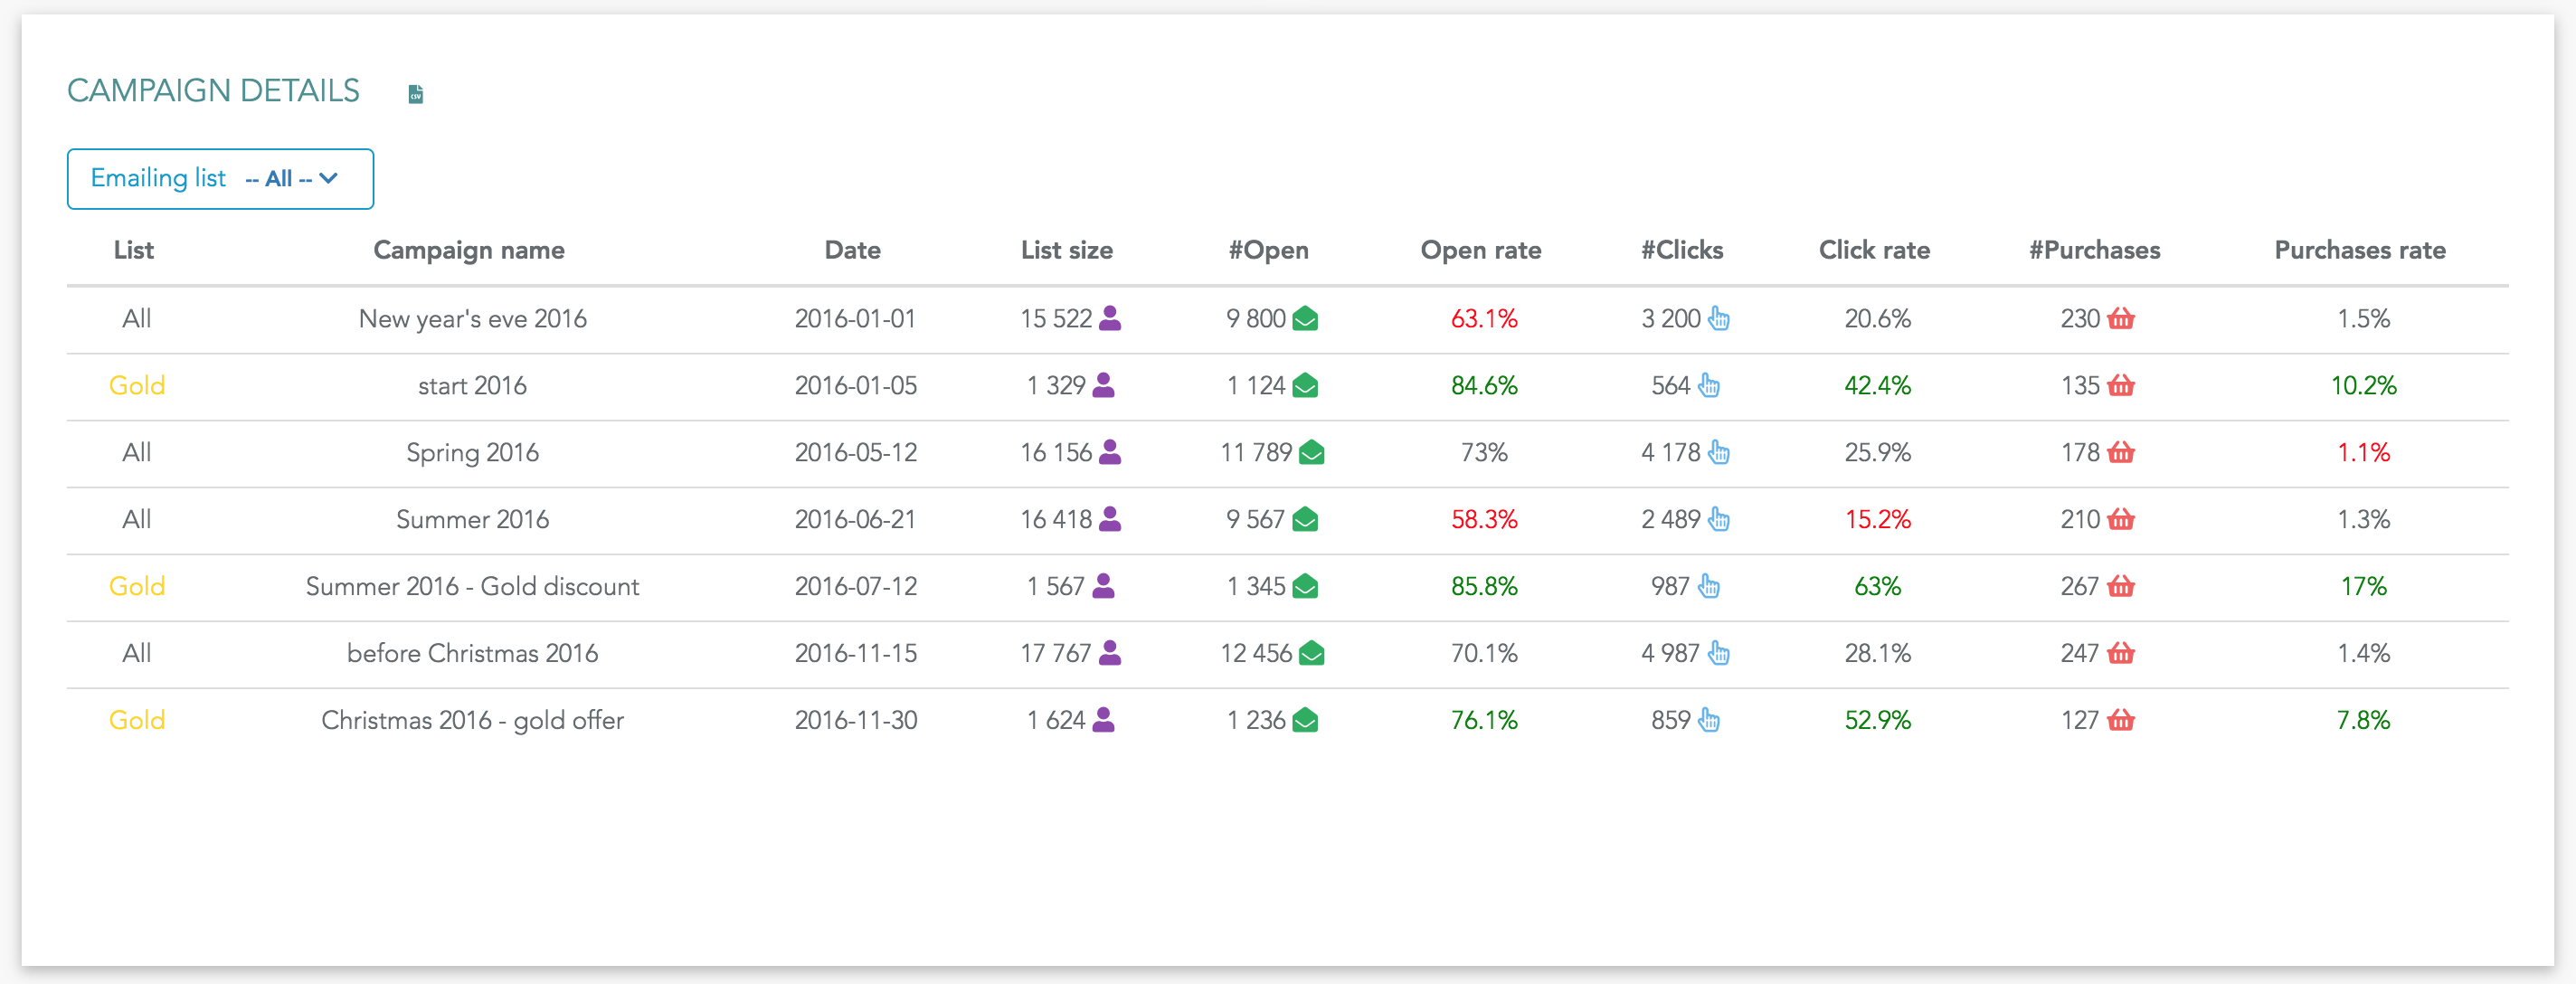Click the Purchases rate column header
The image size is (2576, 984).
(2360, 250)
